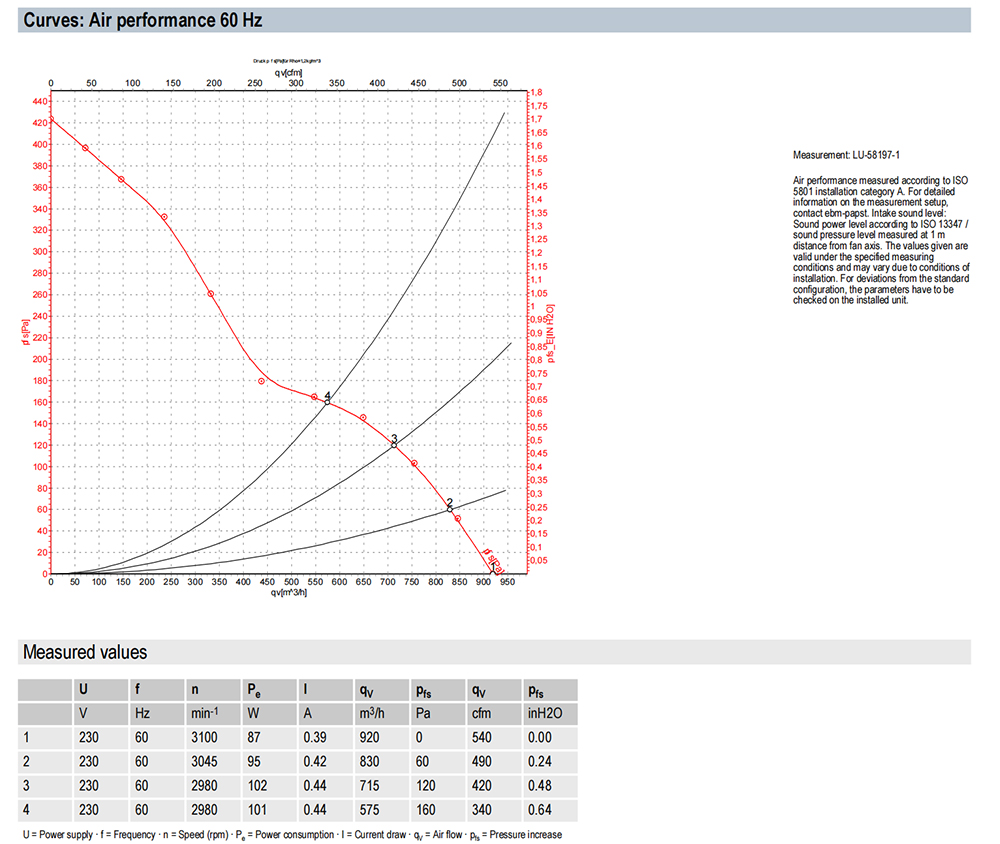Click the 'Measurement: LU-58197-1' text

[x=846, y=156]
